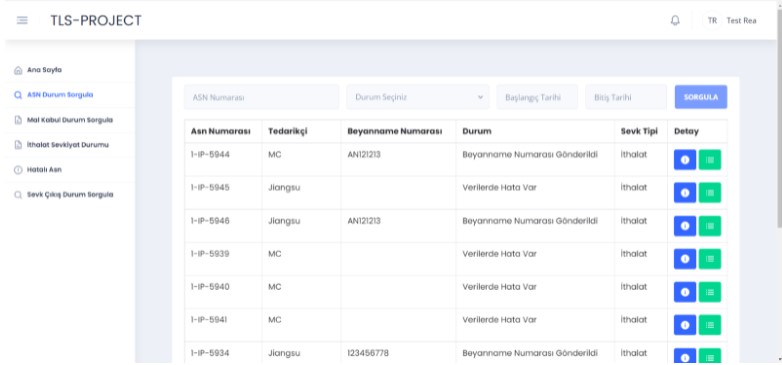
Task: Click declaration number 123456778
Action: click(368, 353)
